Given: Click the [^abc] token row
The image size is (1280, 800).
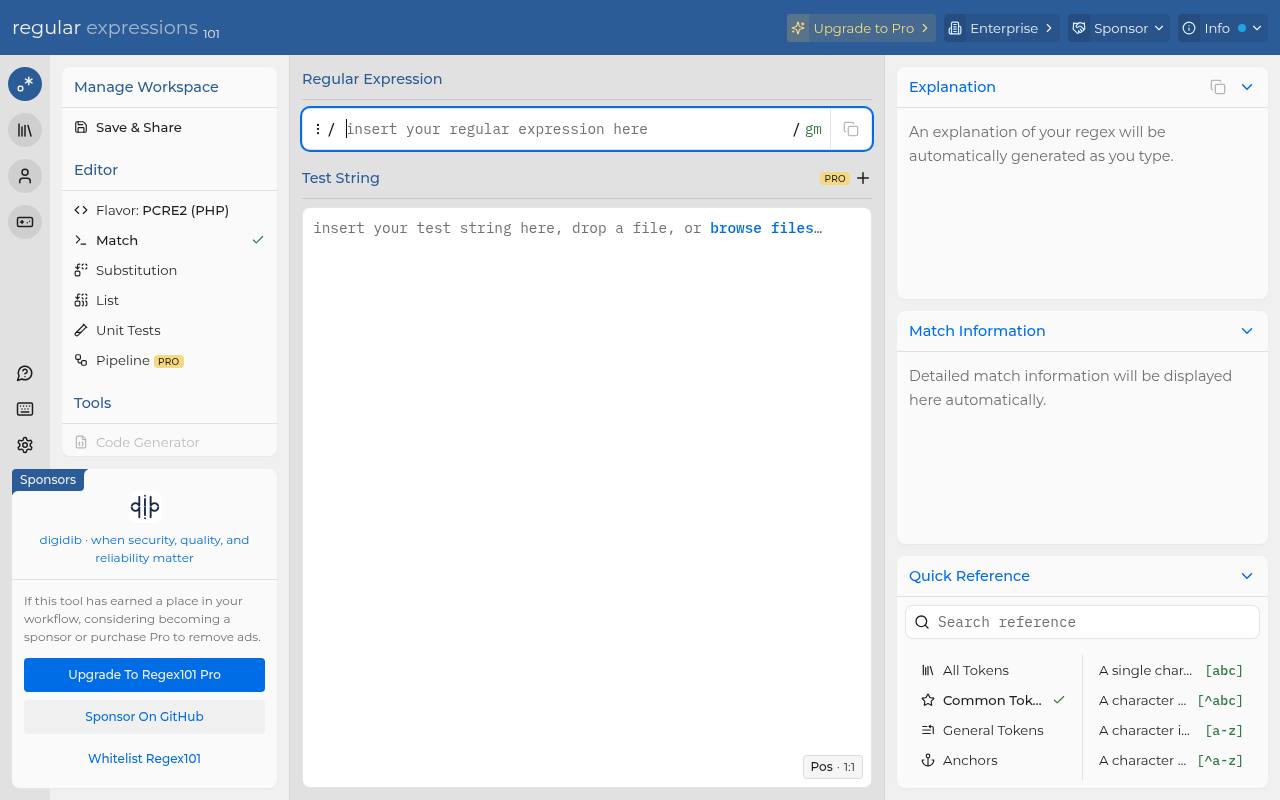Looking at the screenshot, I should 1171,700.
